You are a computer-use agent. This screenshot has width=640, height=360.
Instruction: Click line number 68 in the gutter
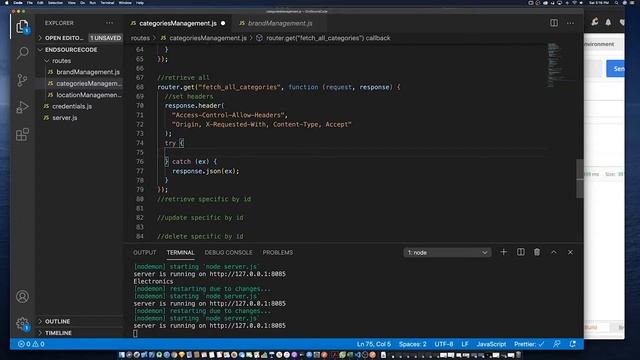click(140, 87)
